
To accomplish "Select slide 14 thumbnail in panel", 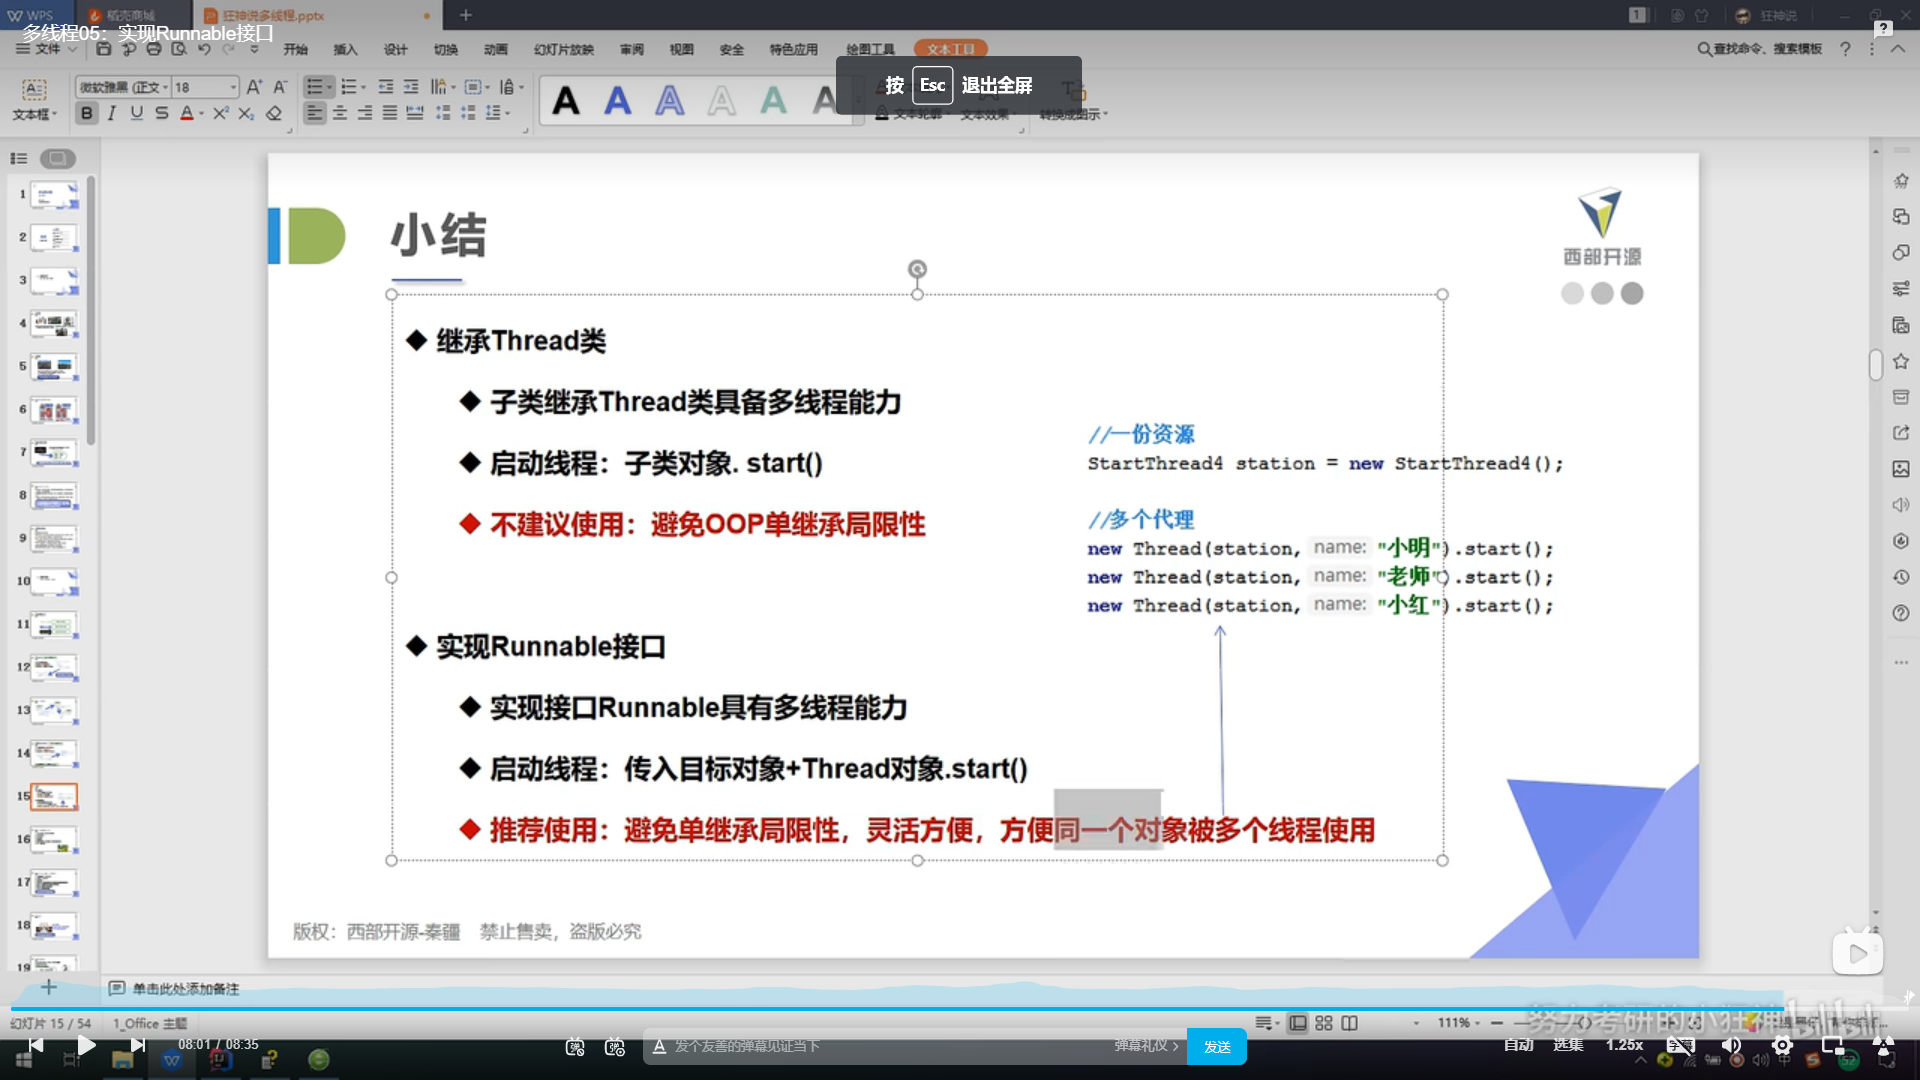I will point(54,753).
